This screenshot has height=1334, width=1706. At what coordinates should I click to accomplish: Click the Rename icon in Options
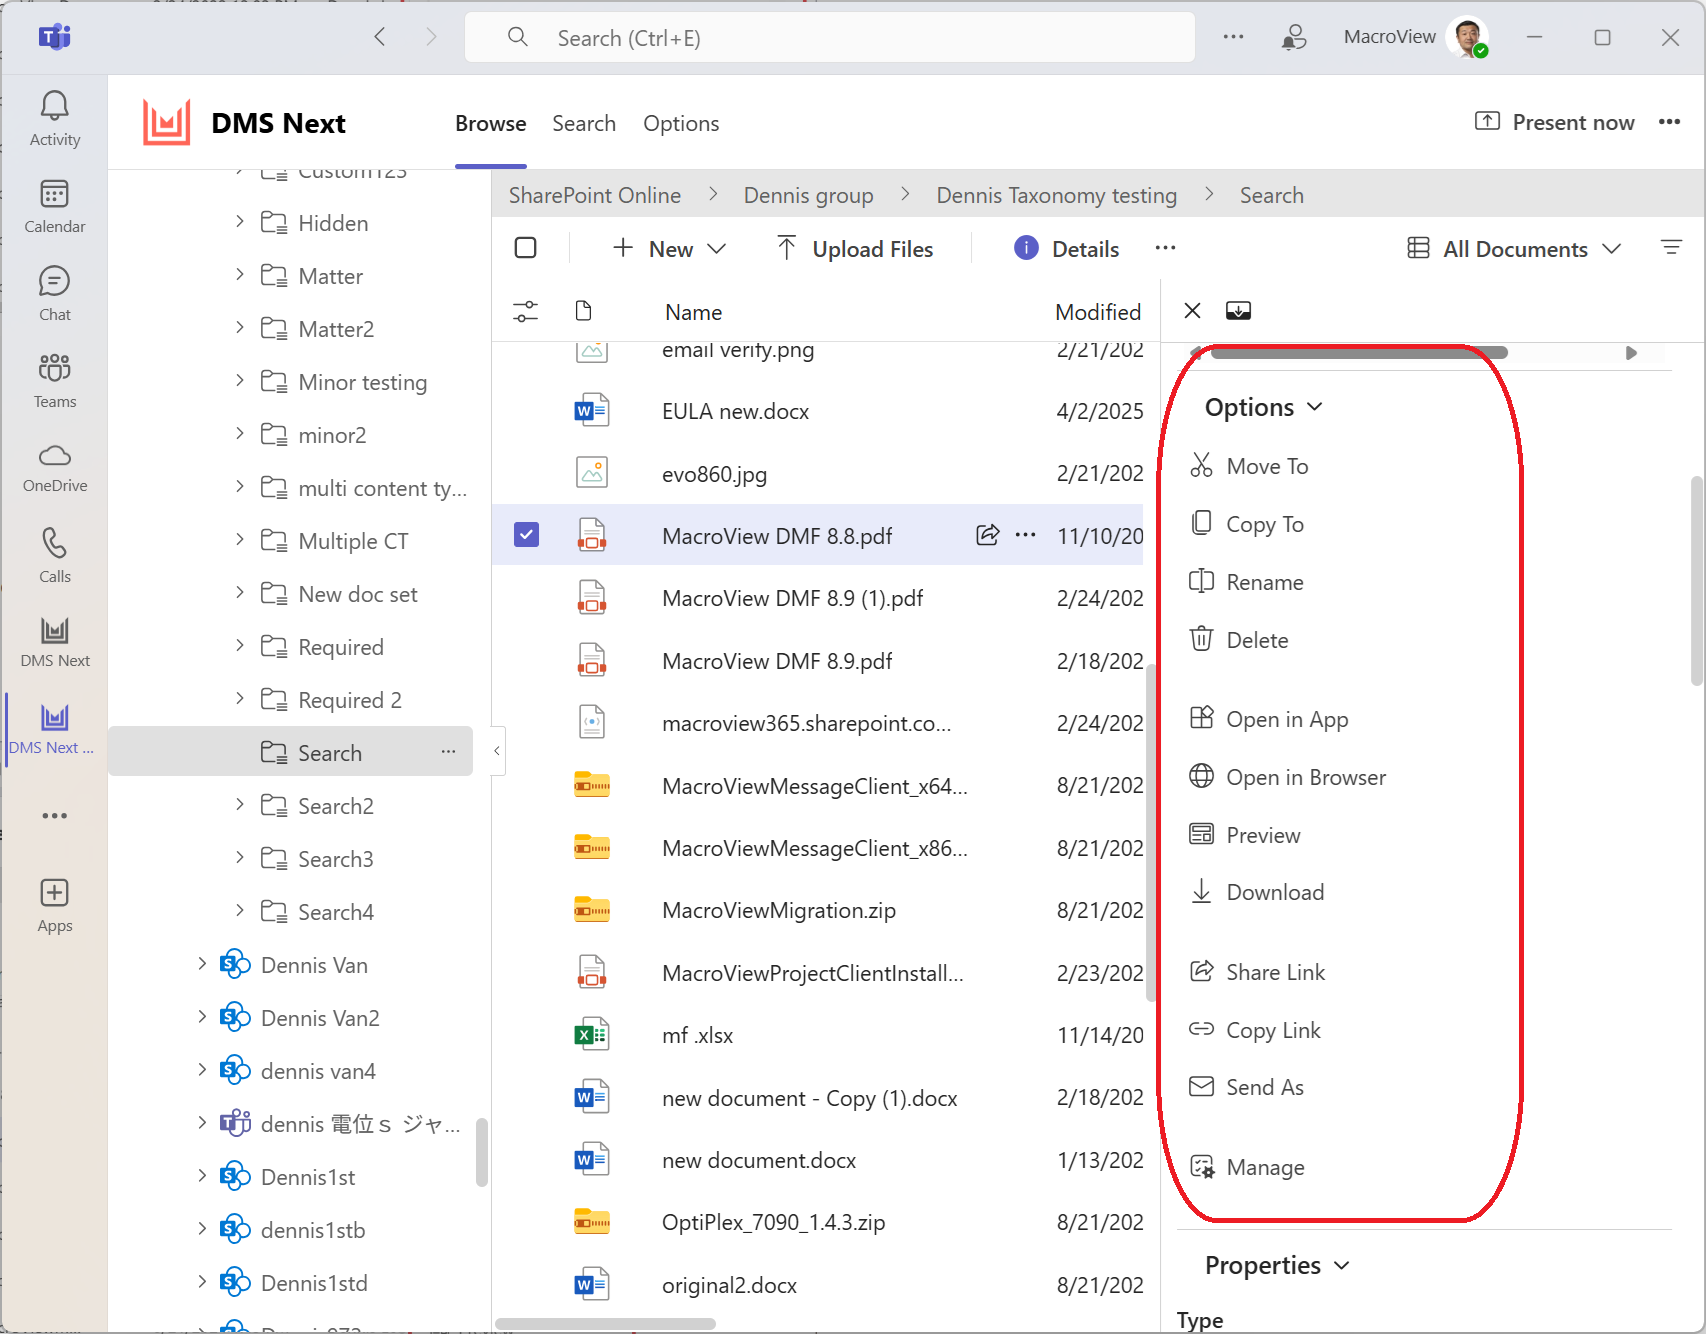click(1201, 582)
